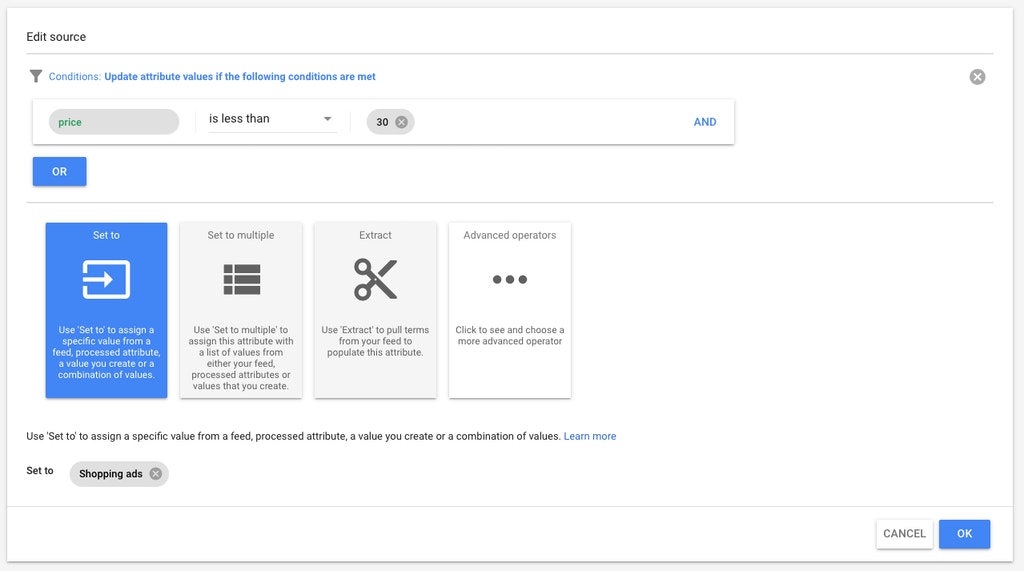
Task: Select the Set to arrow-box icon
Action: tap(106, 280)
